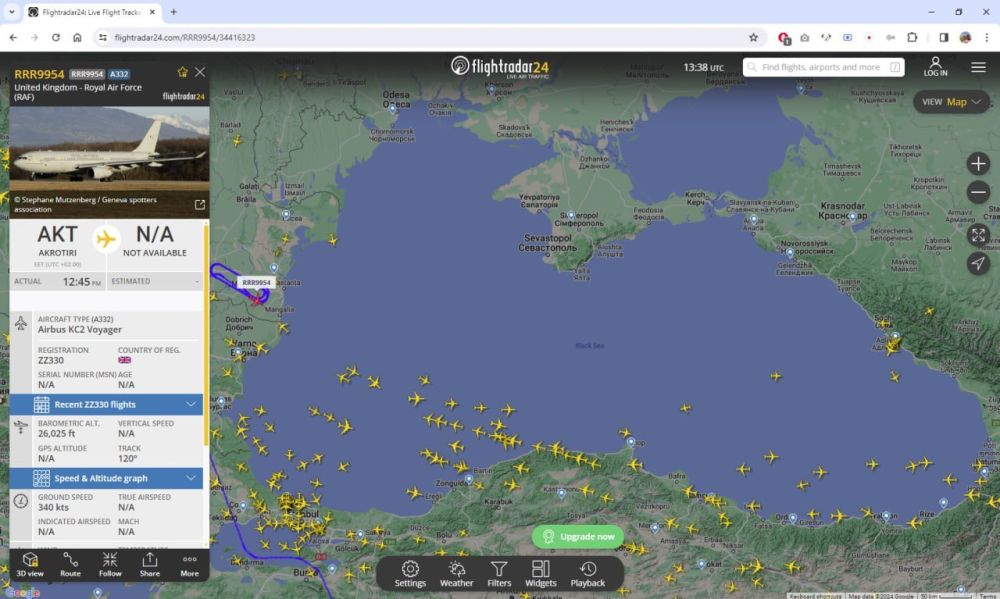Toggle fullscreen map mode
The width and height of the screenshot is (1000, 599).
(x=978, y=235)
